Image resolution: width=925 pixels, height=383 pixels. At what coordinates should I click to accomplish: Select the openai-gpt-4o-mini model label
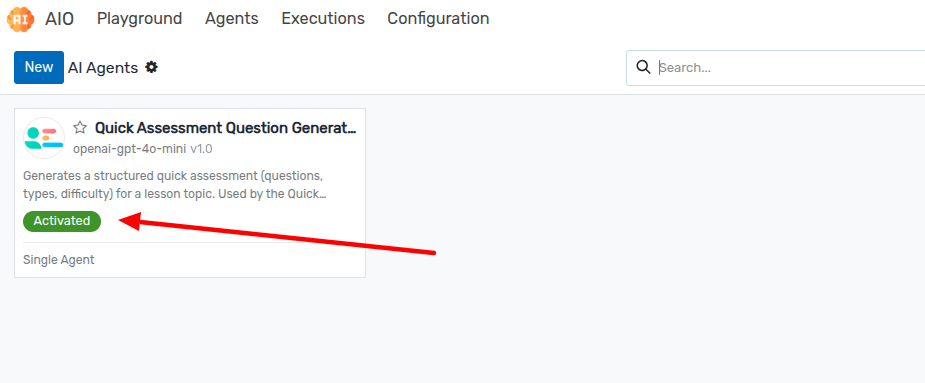(129, 149)
